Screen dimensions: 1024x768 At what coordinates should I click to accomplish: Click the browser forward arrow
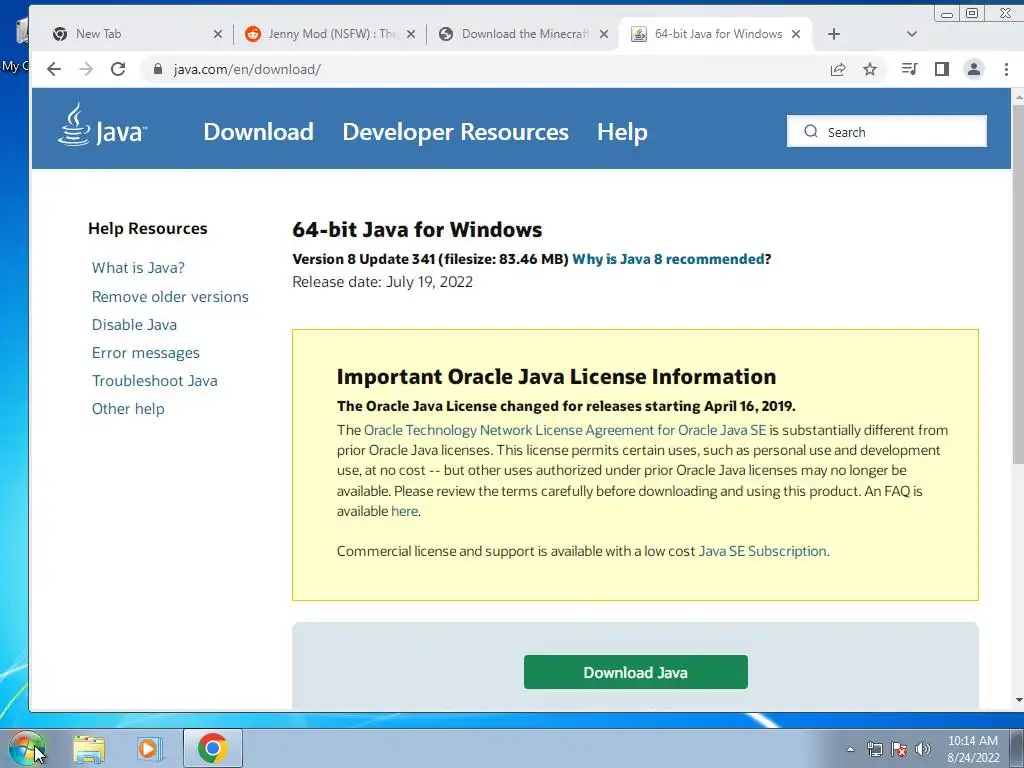86,69
